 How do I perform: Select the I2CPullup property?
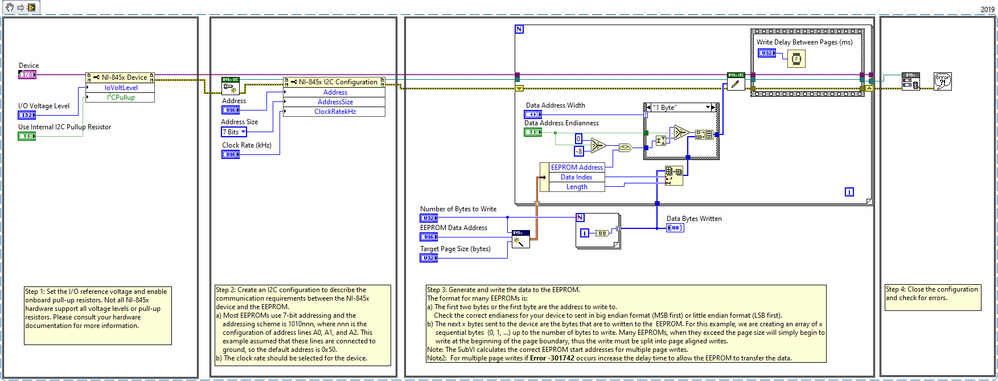pyautogui.click(x=120, y=97)
